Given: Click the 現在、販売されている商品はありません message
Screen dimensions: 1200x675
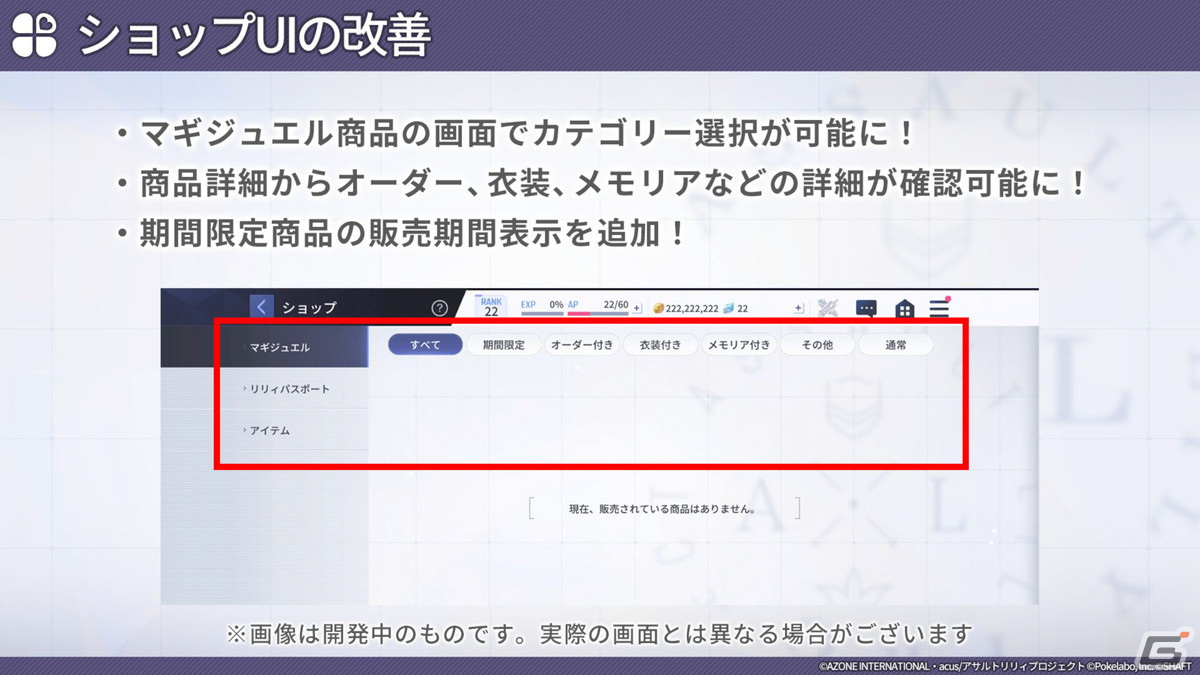Looking at the screenshot, I should [x=662, y=509].
